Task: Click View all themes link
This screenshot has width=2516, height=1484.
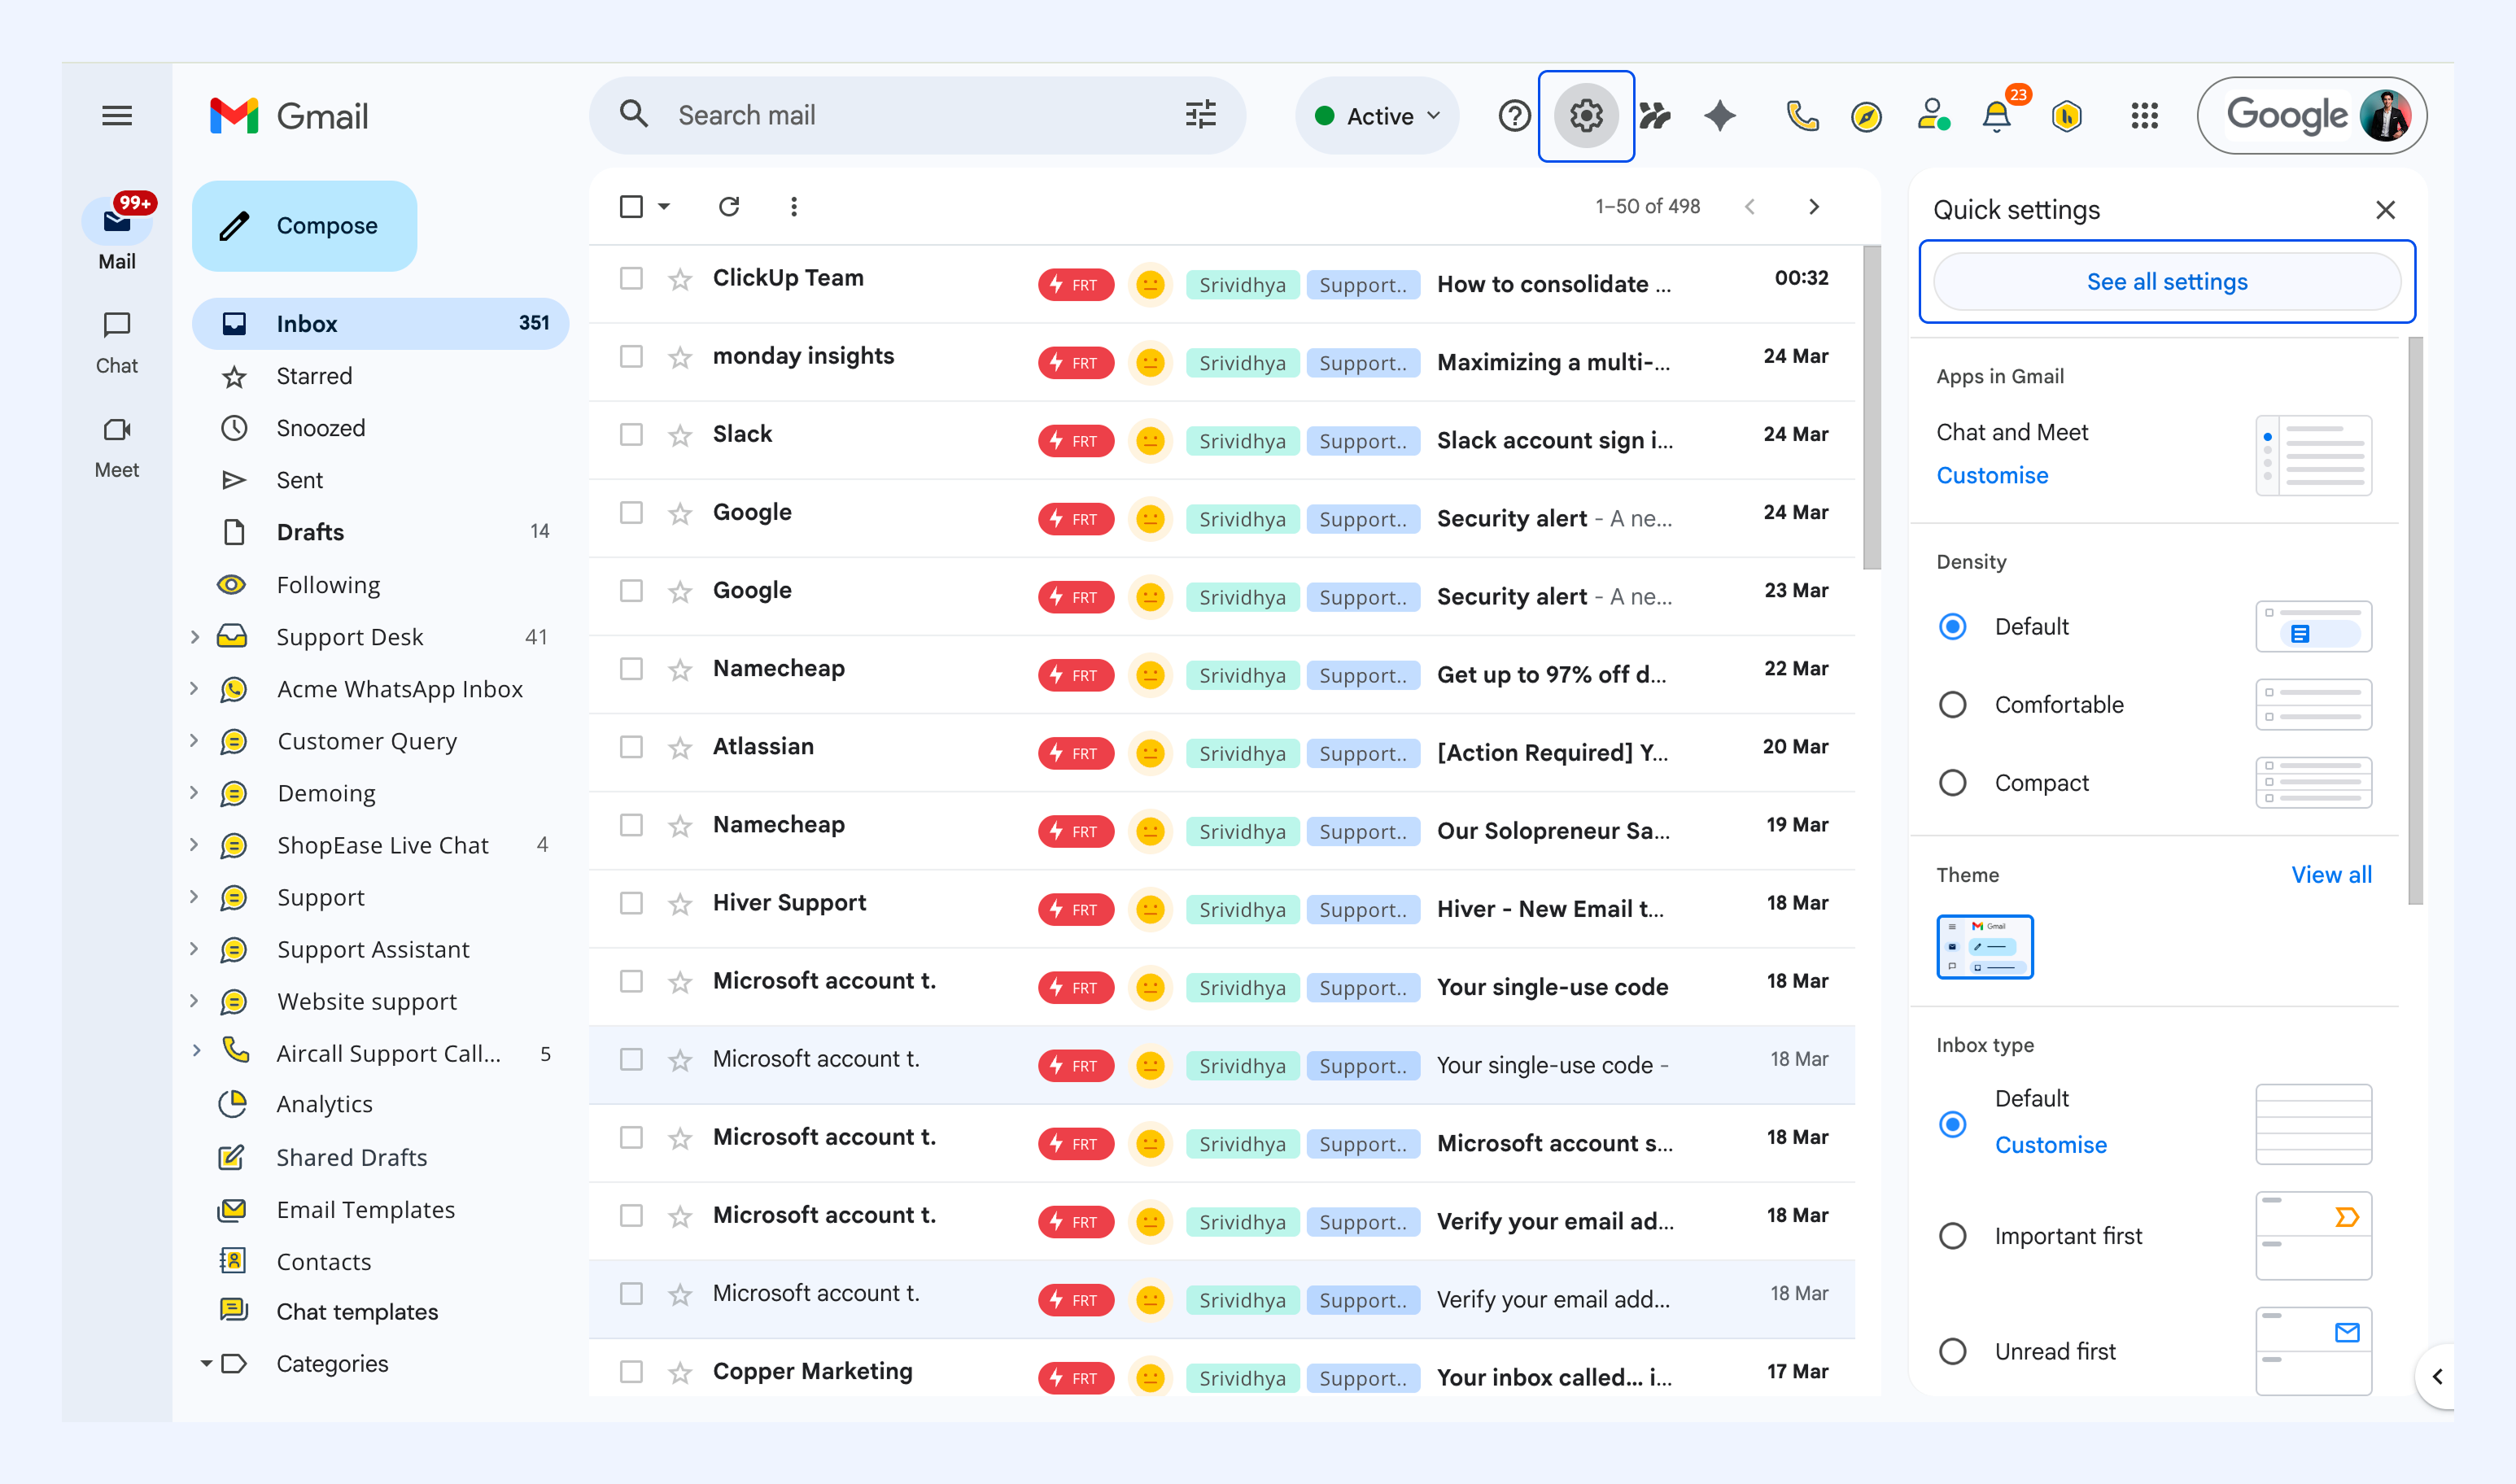Action: (x=2331, y=875)
